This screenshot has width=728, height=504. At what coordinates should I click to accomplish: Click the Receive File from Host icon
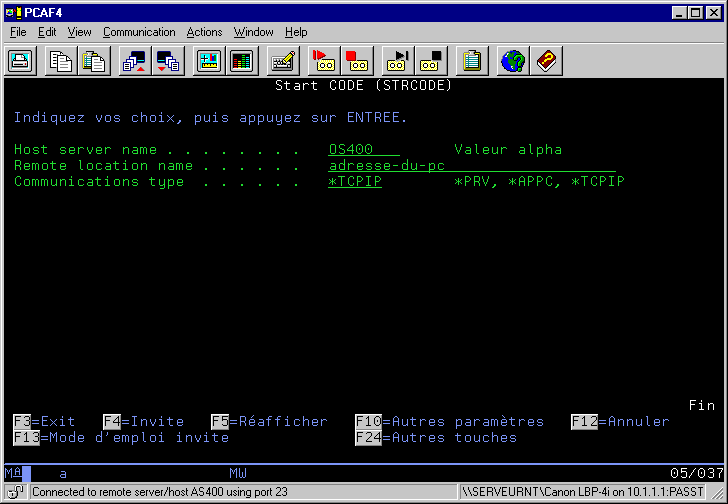click(x=167, y=61)
